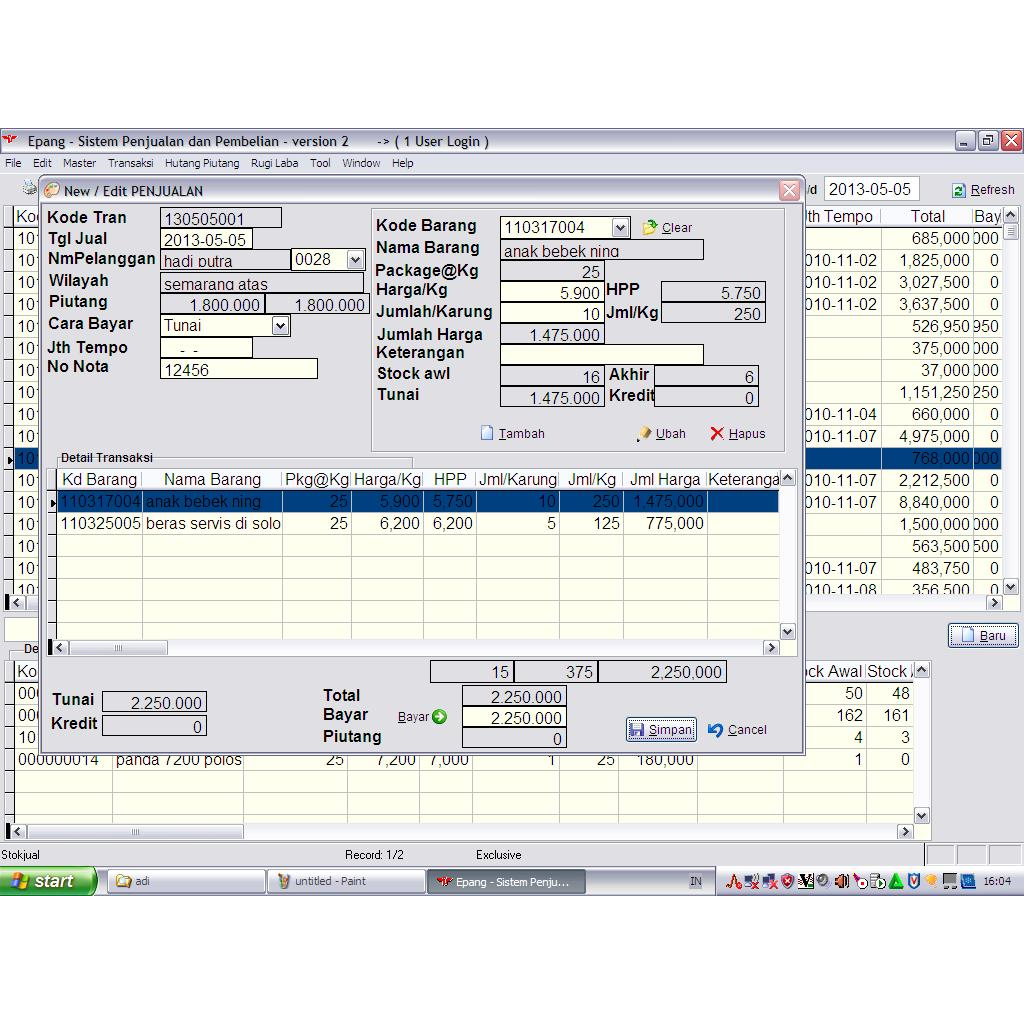Image resolution: width=1024 pixels, height=1024 pixels.
Task: Select the row for beras servis di solo
Action: [x=418, y=523]
